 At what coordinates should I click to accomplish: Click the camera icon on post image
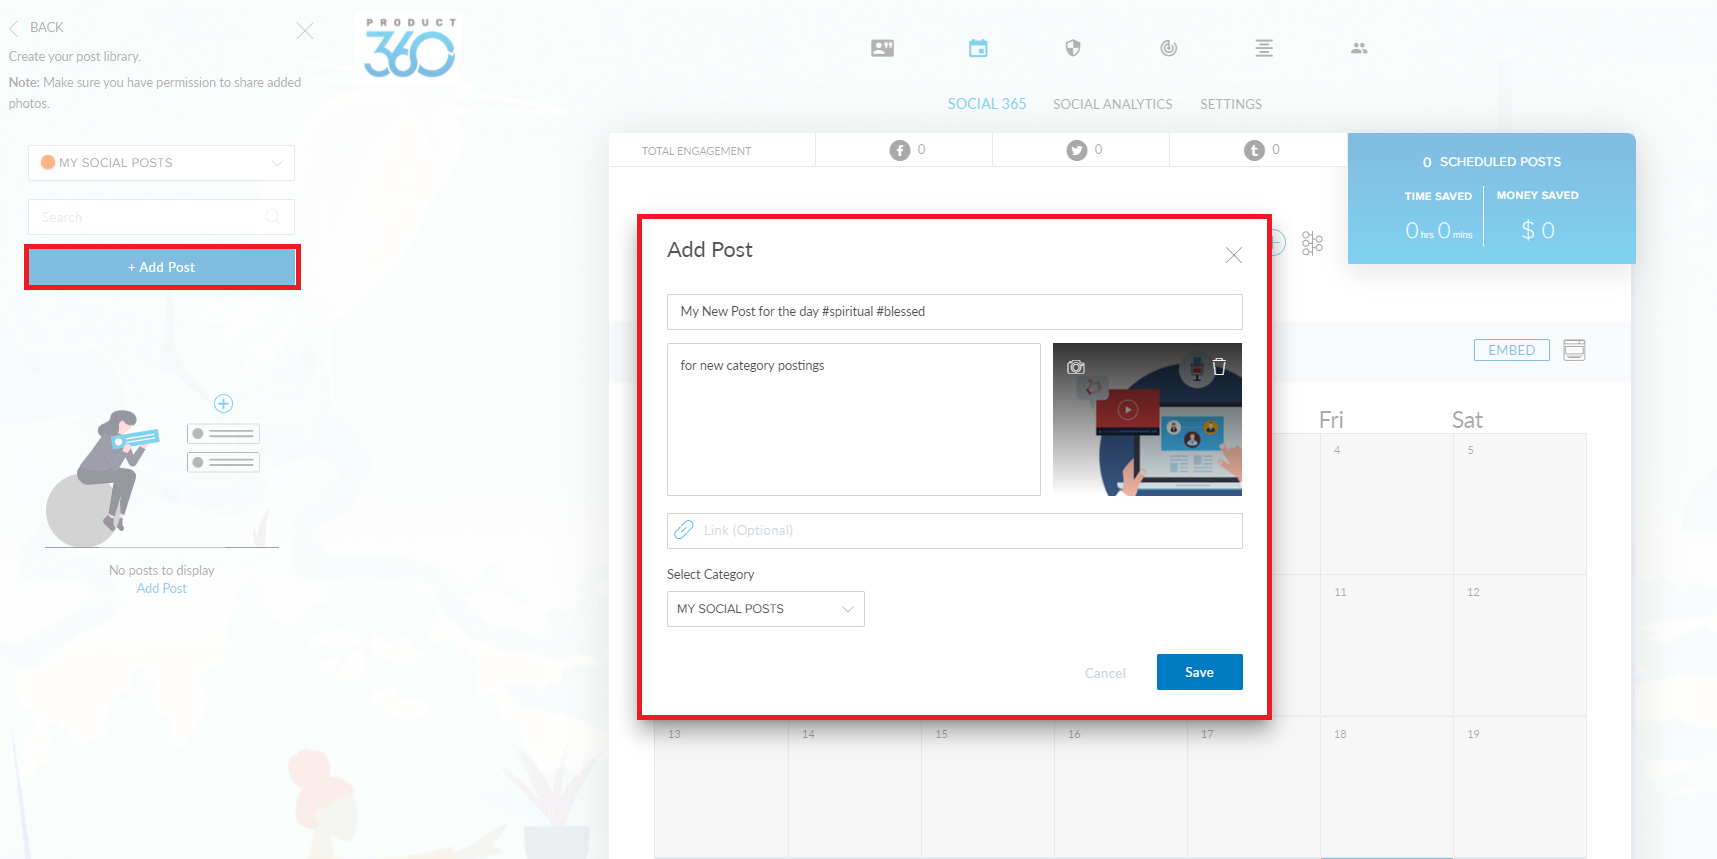1076,367
